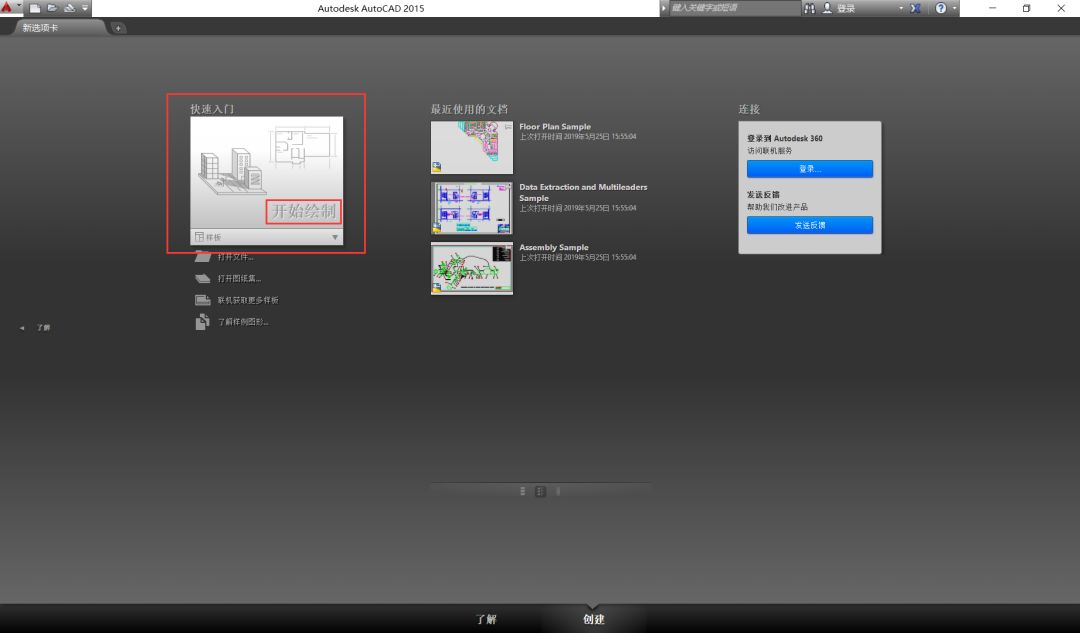Click the 打开文件 folder icon
Viewport: 1080px width, 633px height.
(x=202, y=257)
